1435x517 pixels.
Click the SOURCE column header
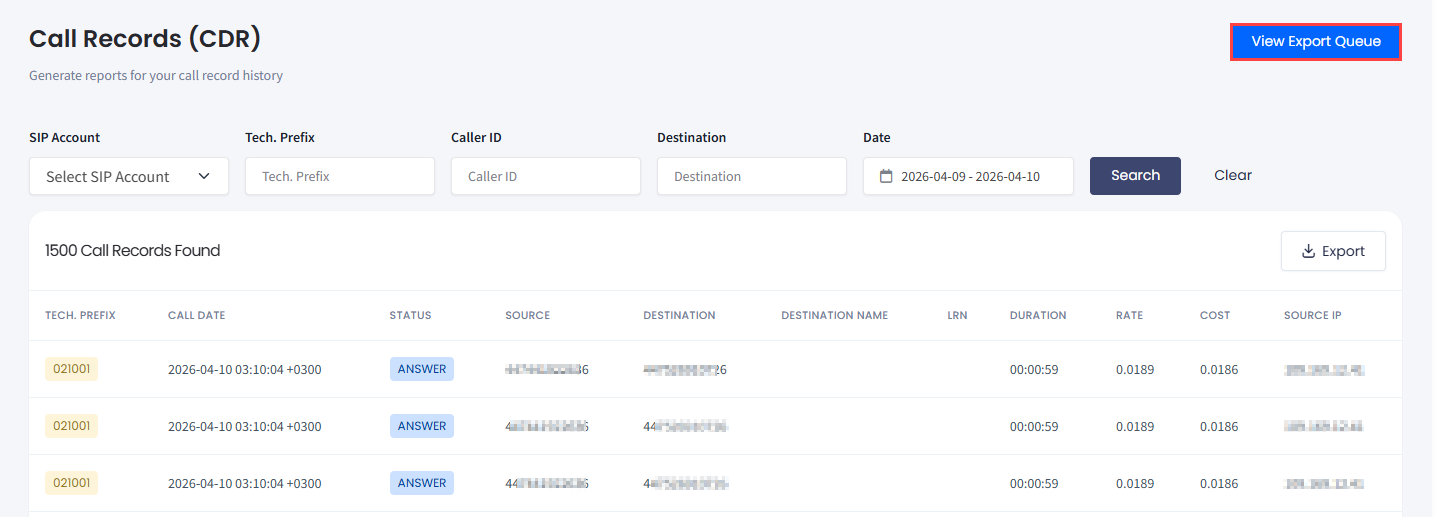coord(527,315)
